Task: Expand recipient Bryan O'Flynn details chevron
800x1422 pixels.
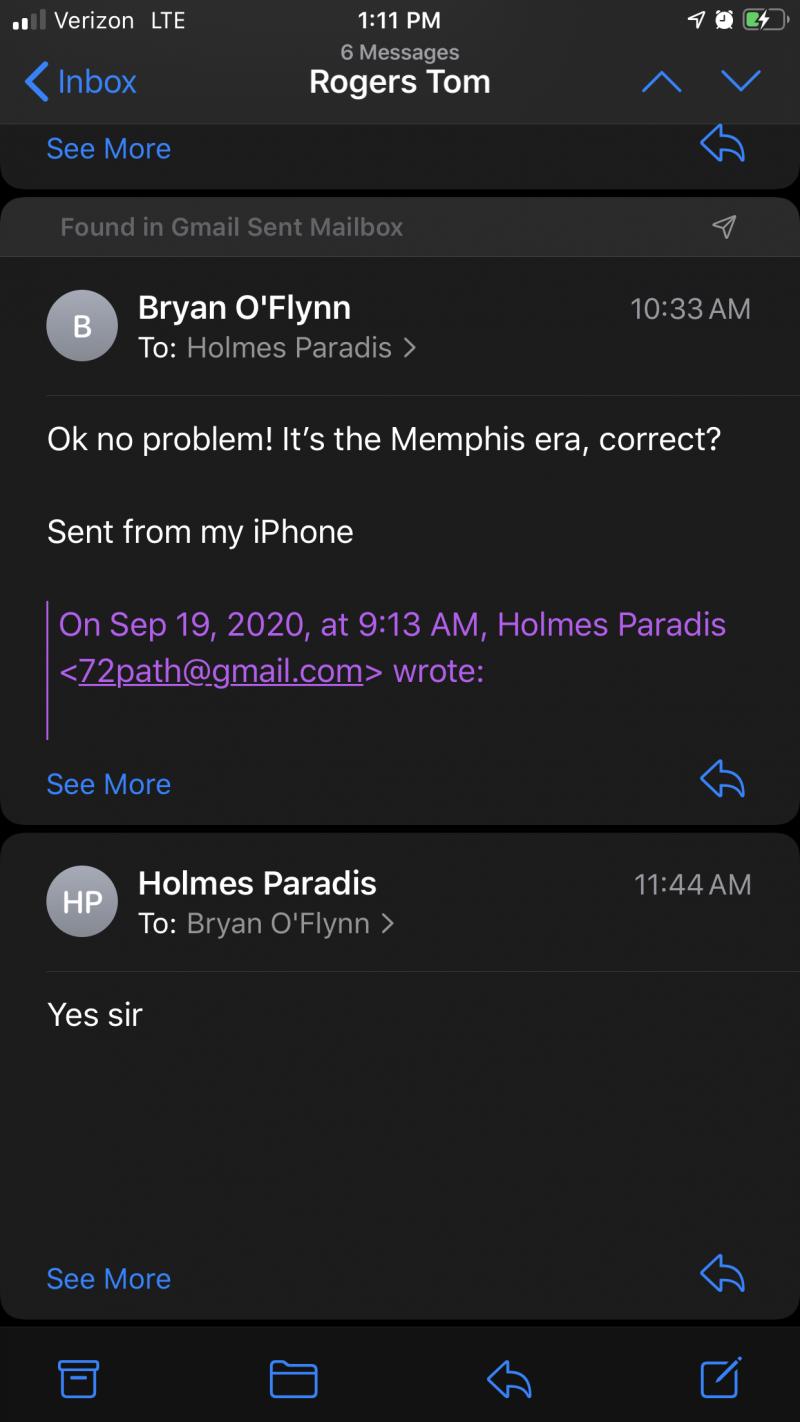Action: (x=388, y=923)
